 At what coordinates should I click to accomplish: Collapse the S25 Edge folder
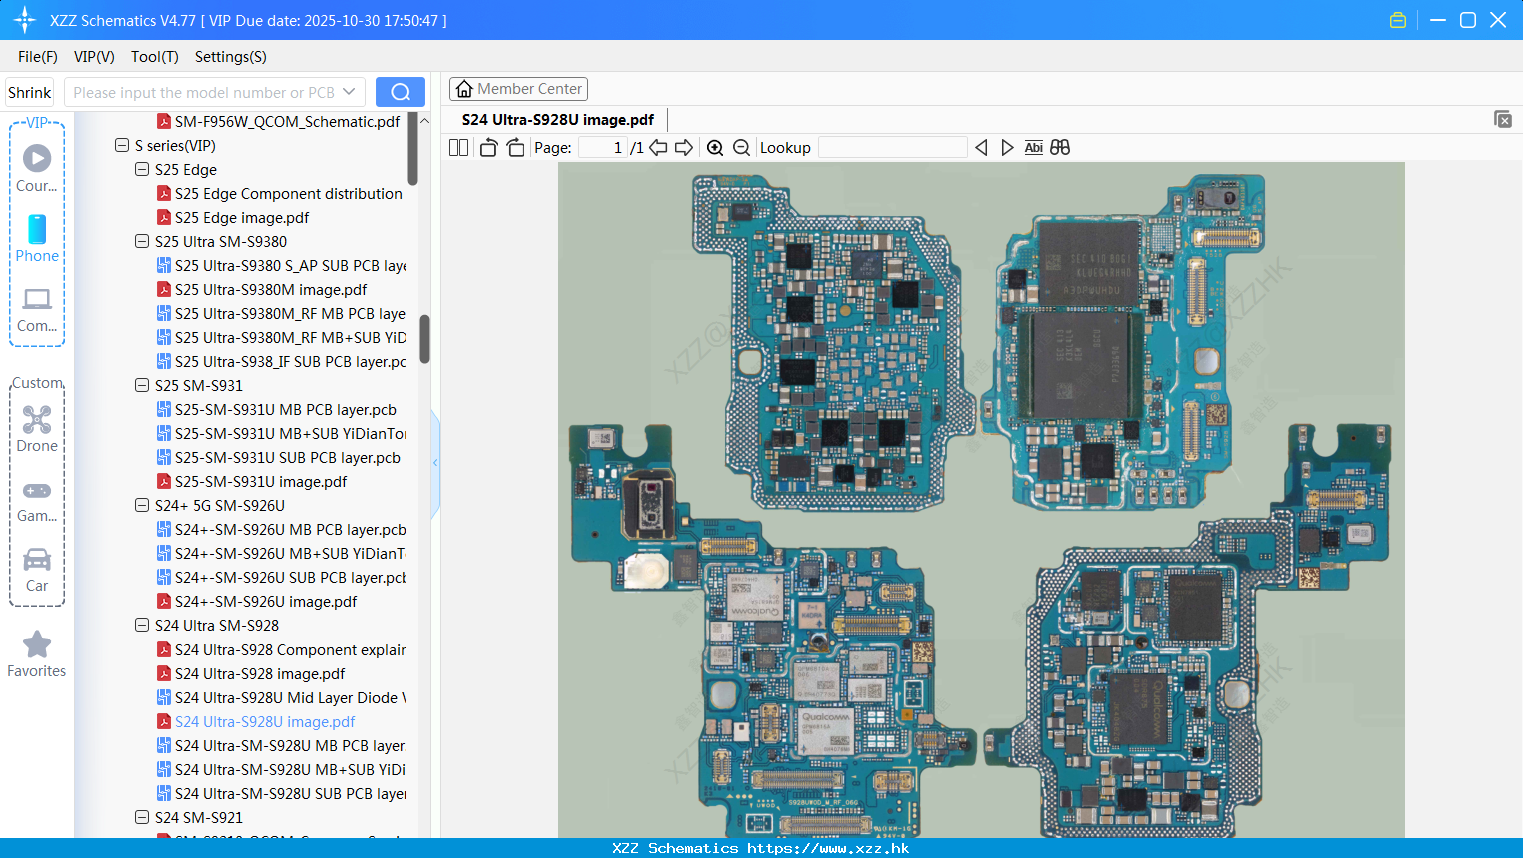(142, 169)
